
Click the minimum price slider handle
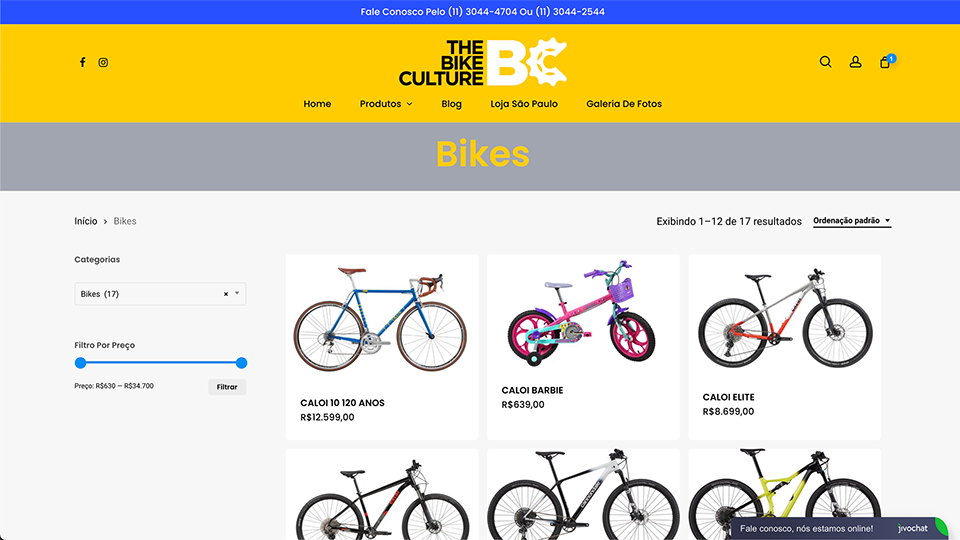click(x=80, y=363)
